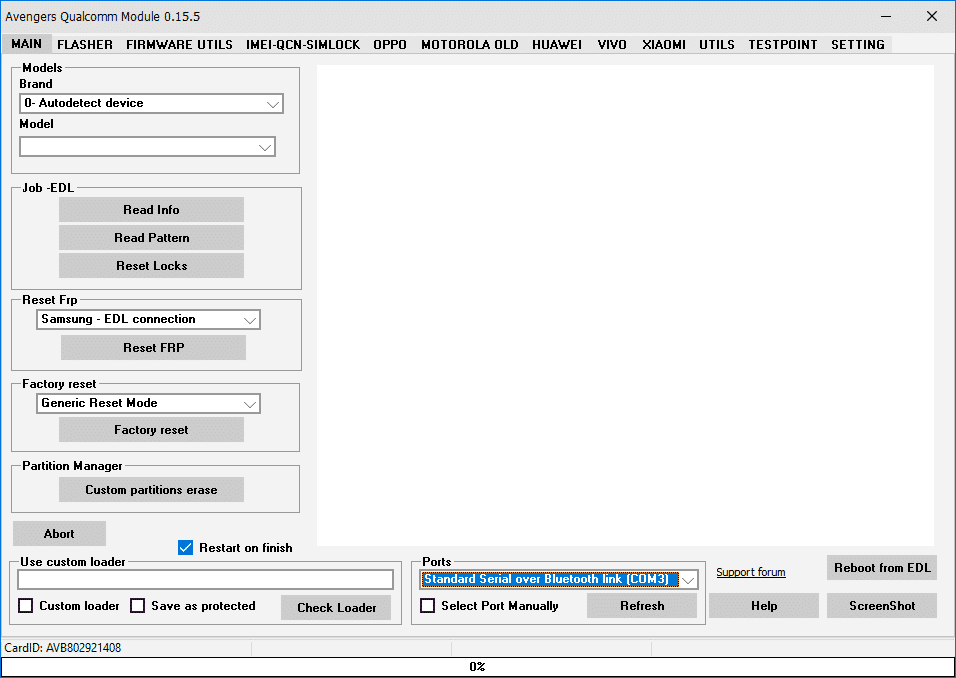Click the CardID AVB802921408 status text

pos(63,648)
